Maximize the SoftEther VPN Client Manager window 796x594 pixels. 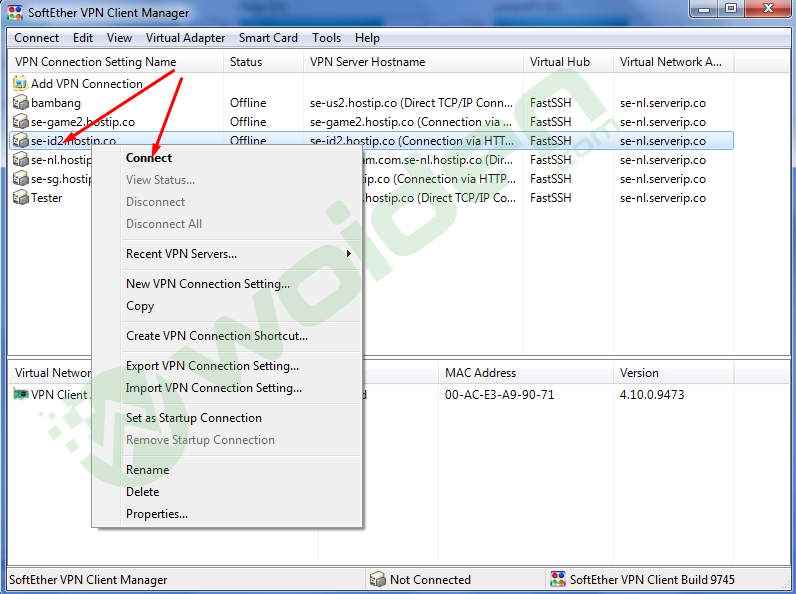pyautogui.click(x=731, y=9)
